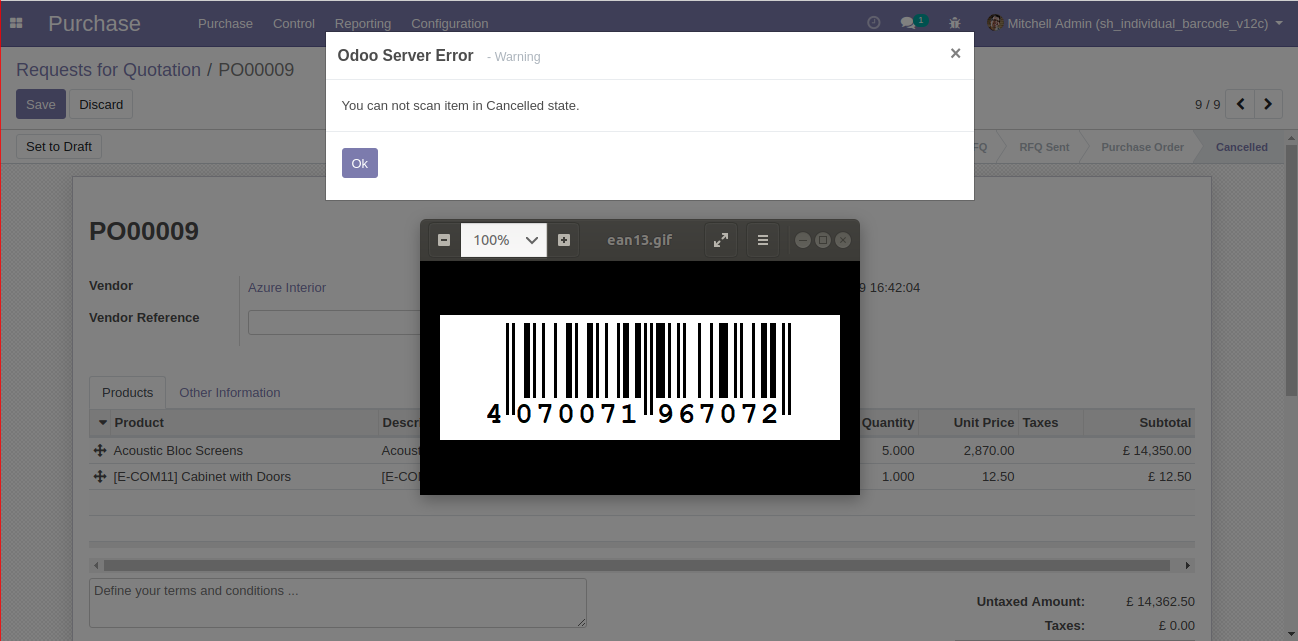1298x641 pixels.
Task: Open zoom level 100% dropdown
Action: (x=504, y=240)
